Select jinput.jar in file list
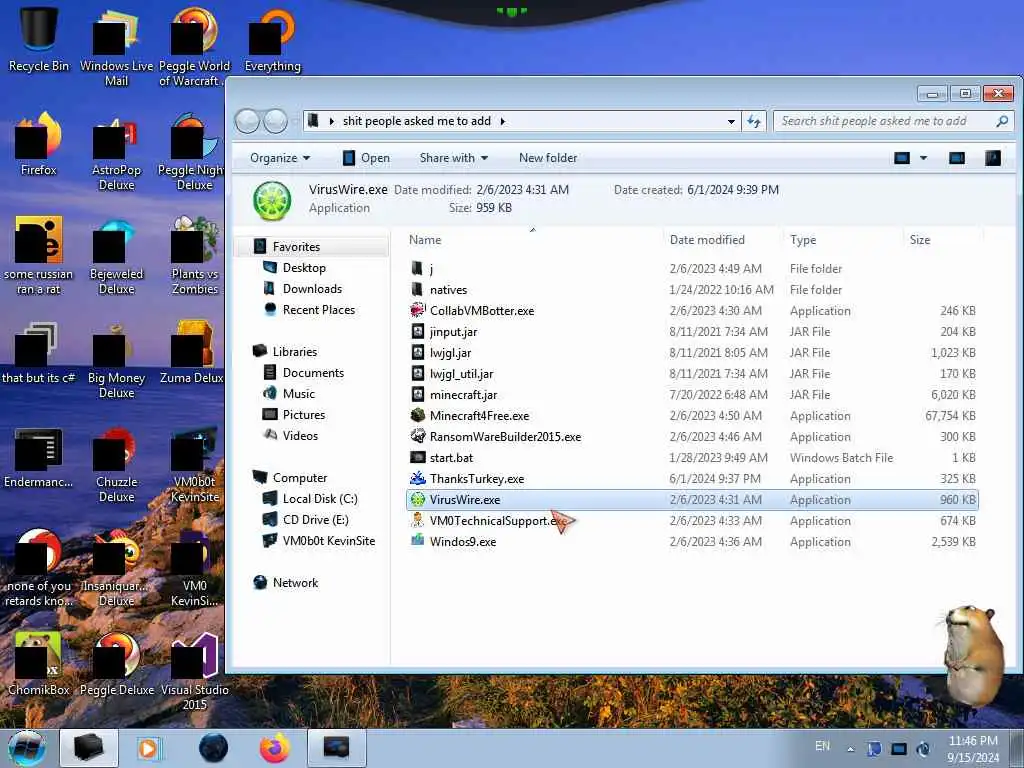 click(x=692, y=332)
